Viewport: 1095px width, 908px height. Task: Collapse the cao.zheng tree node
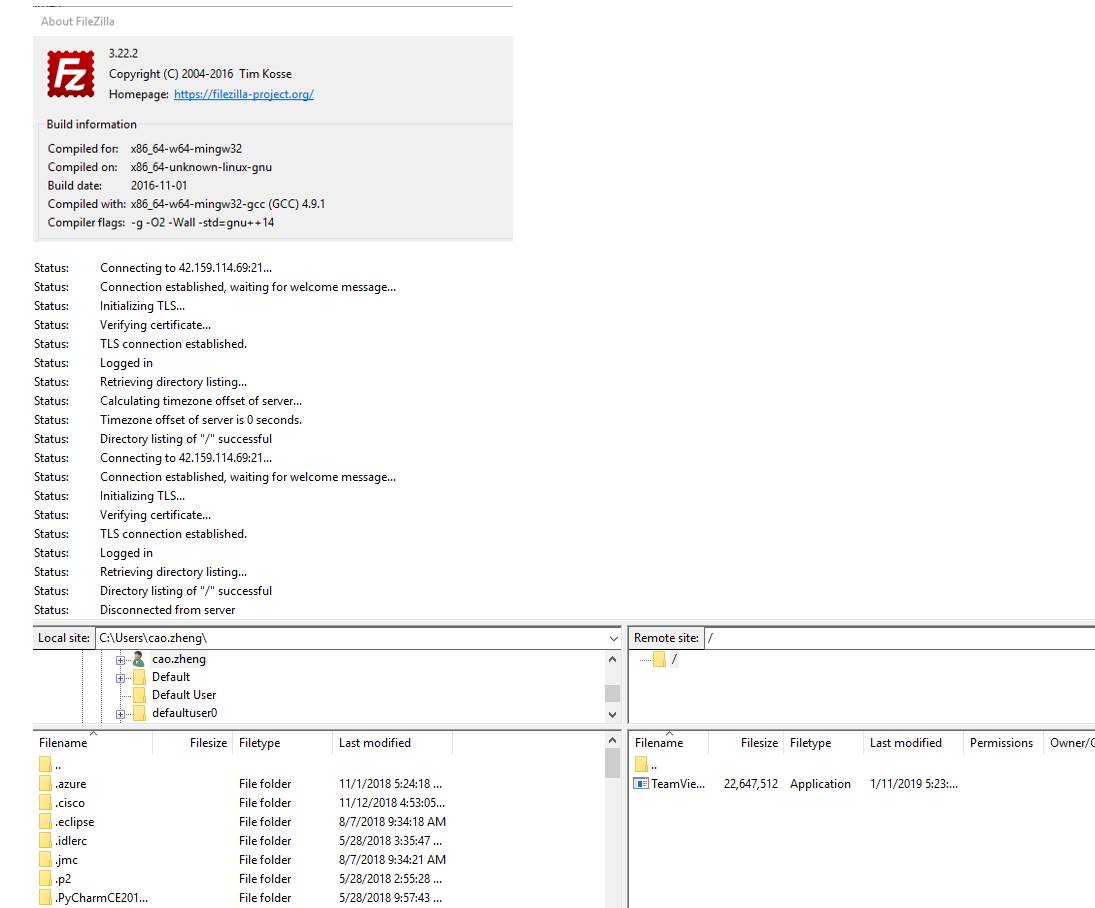pos(121,659)
